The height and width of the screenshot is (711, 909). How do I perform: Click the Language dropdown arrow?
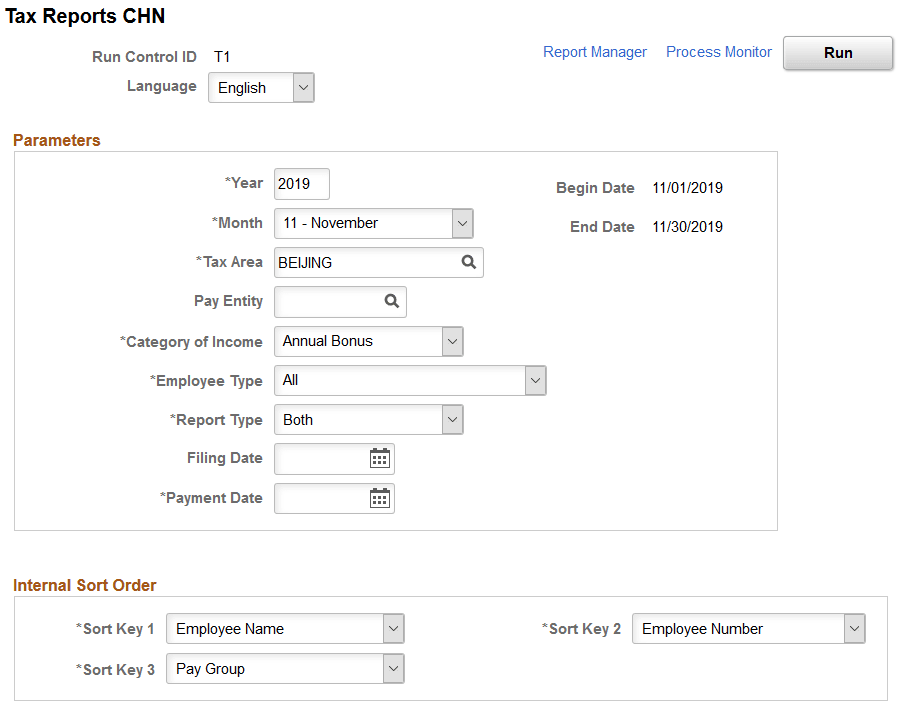pos(303,88)
